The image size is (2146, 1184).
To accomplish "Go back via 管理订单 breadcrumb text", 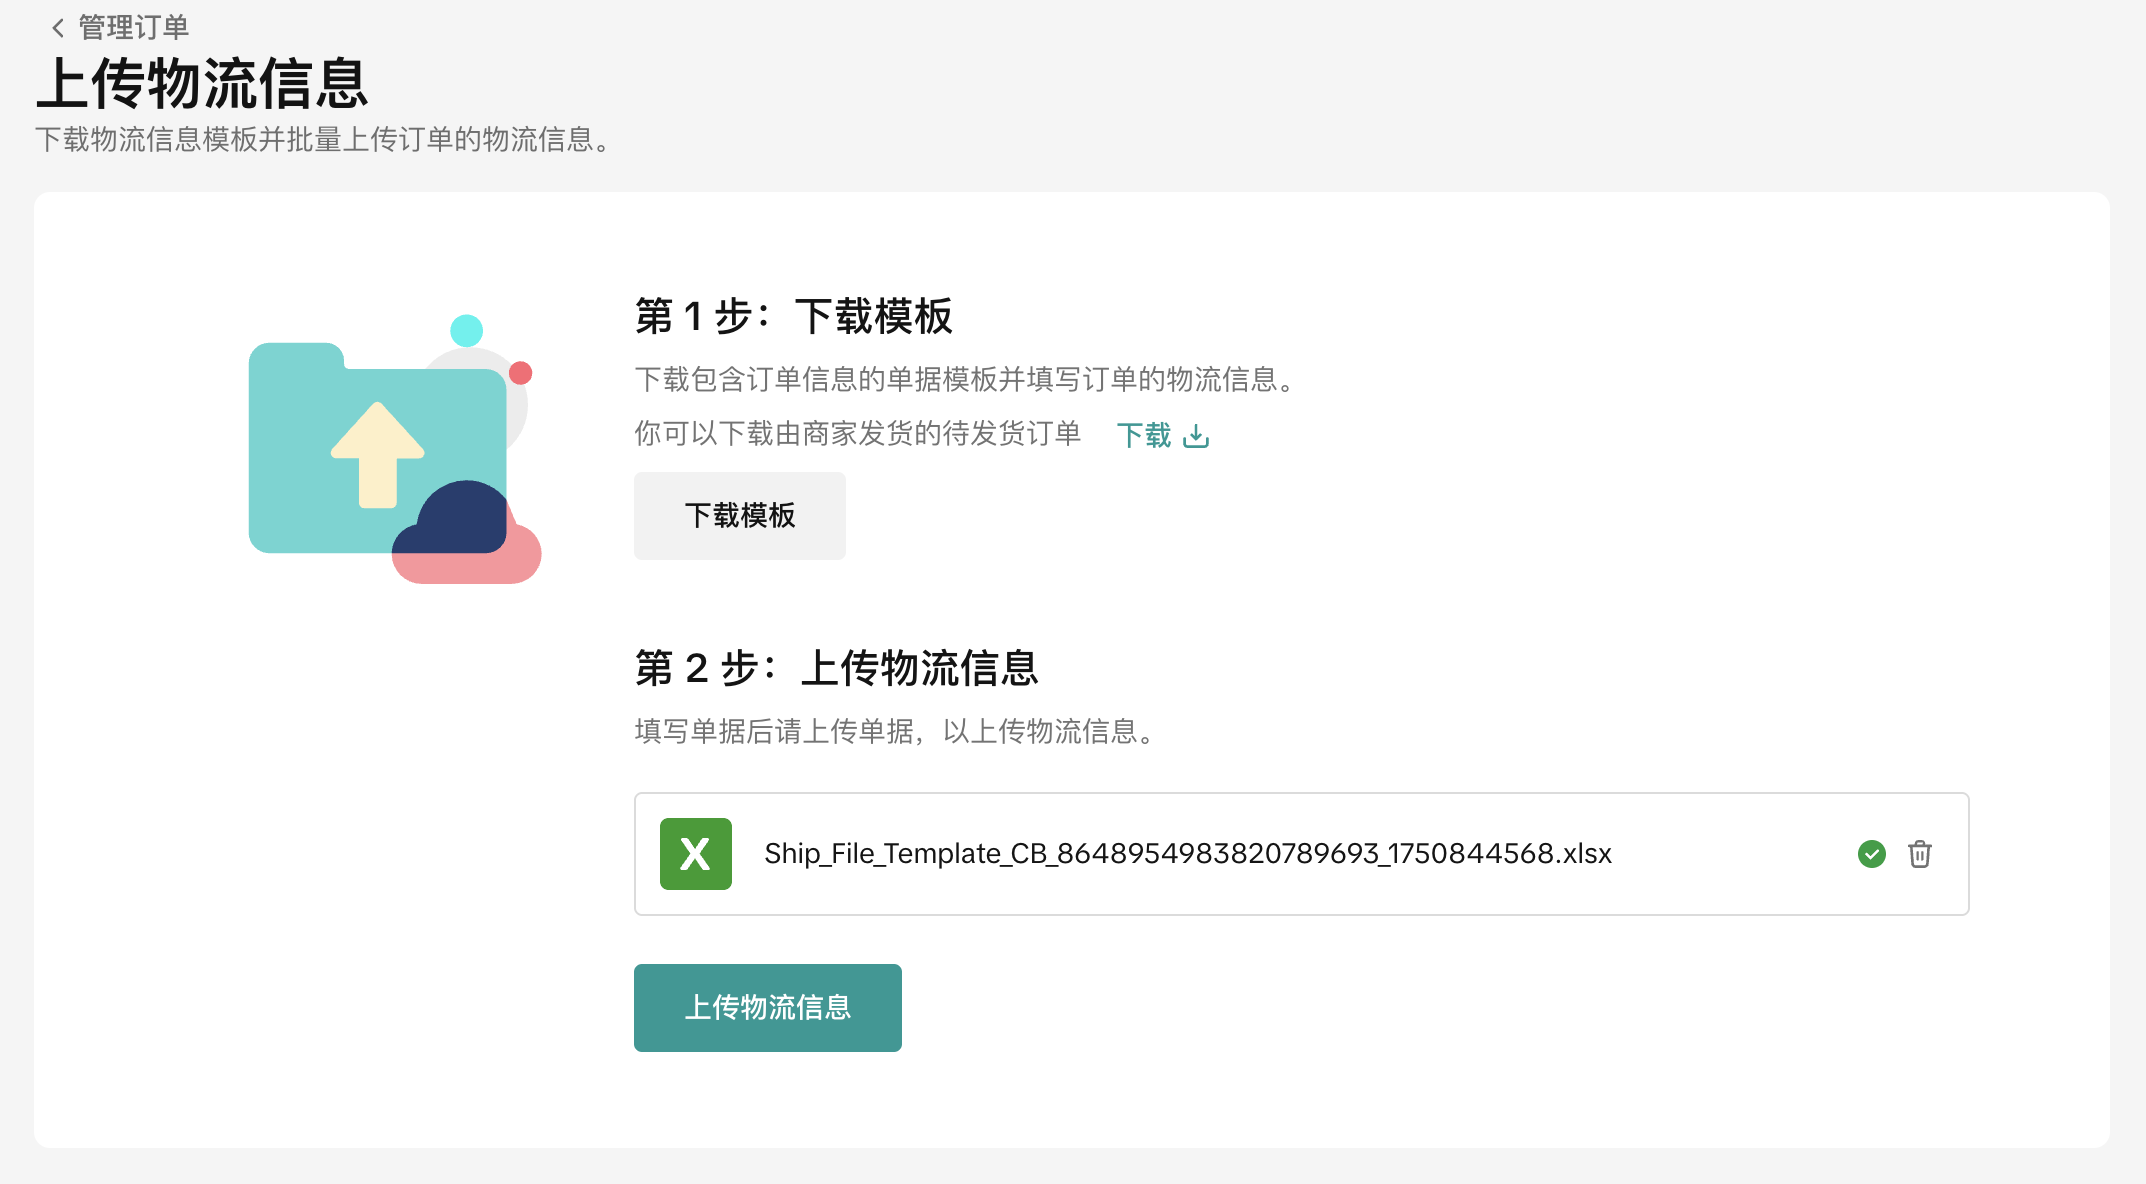I will [133, 28].
